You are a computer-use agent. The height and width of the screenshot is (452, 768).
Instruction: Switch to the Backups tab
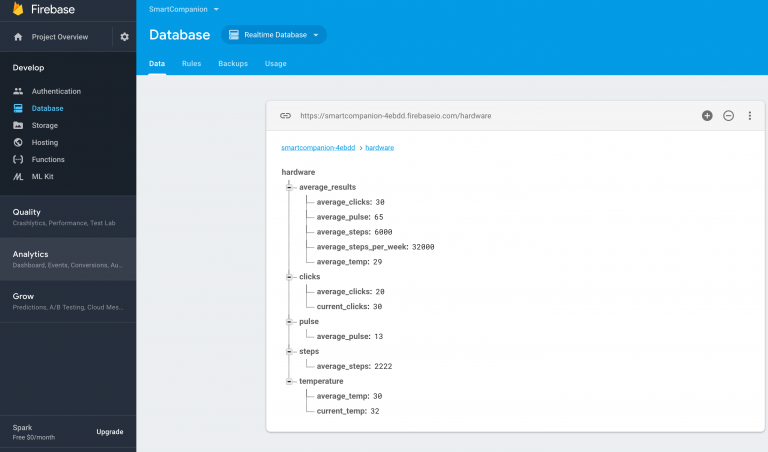click(x=233, y=64)
